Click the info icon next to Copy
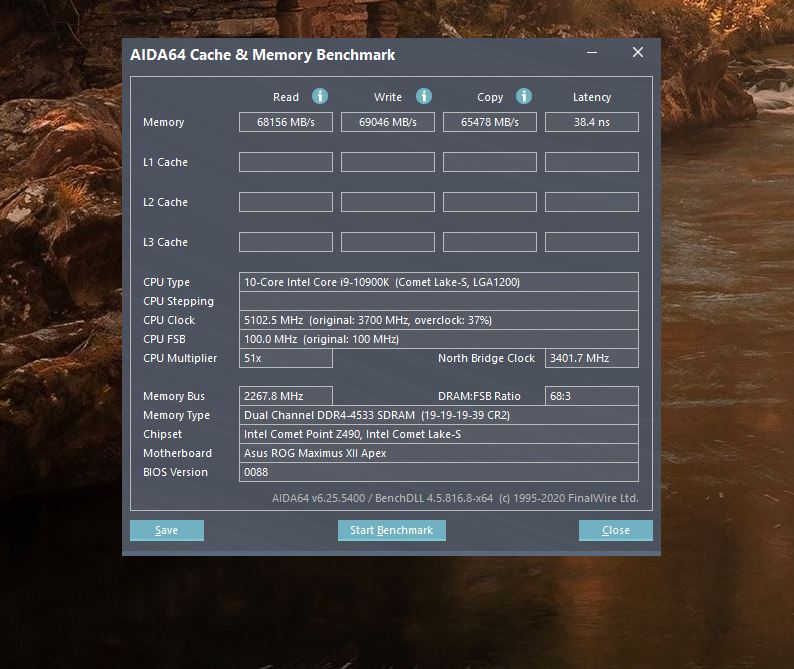794x669 pixels. (524, 96)
